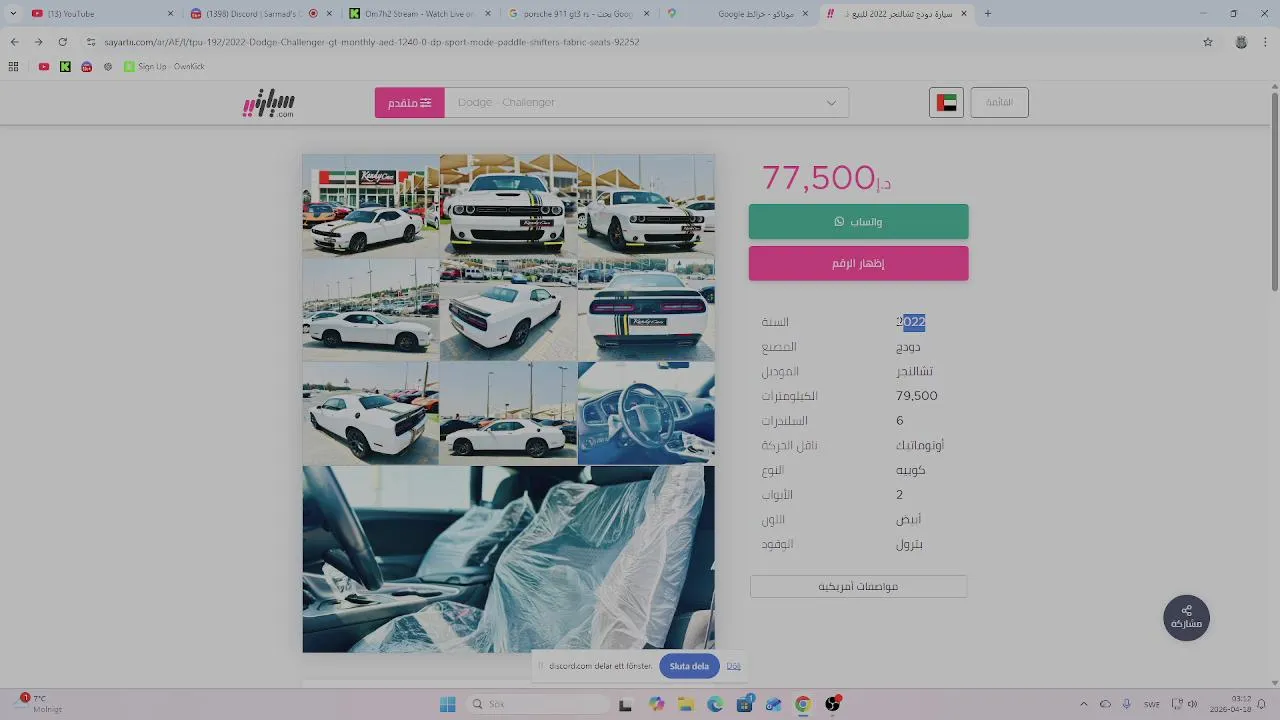Viewport: 1280px width, 720px height.
Task: Open the steering wheel interior thumbnail
Action: tap(646, 413)
